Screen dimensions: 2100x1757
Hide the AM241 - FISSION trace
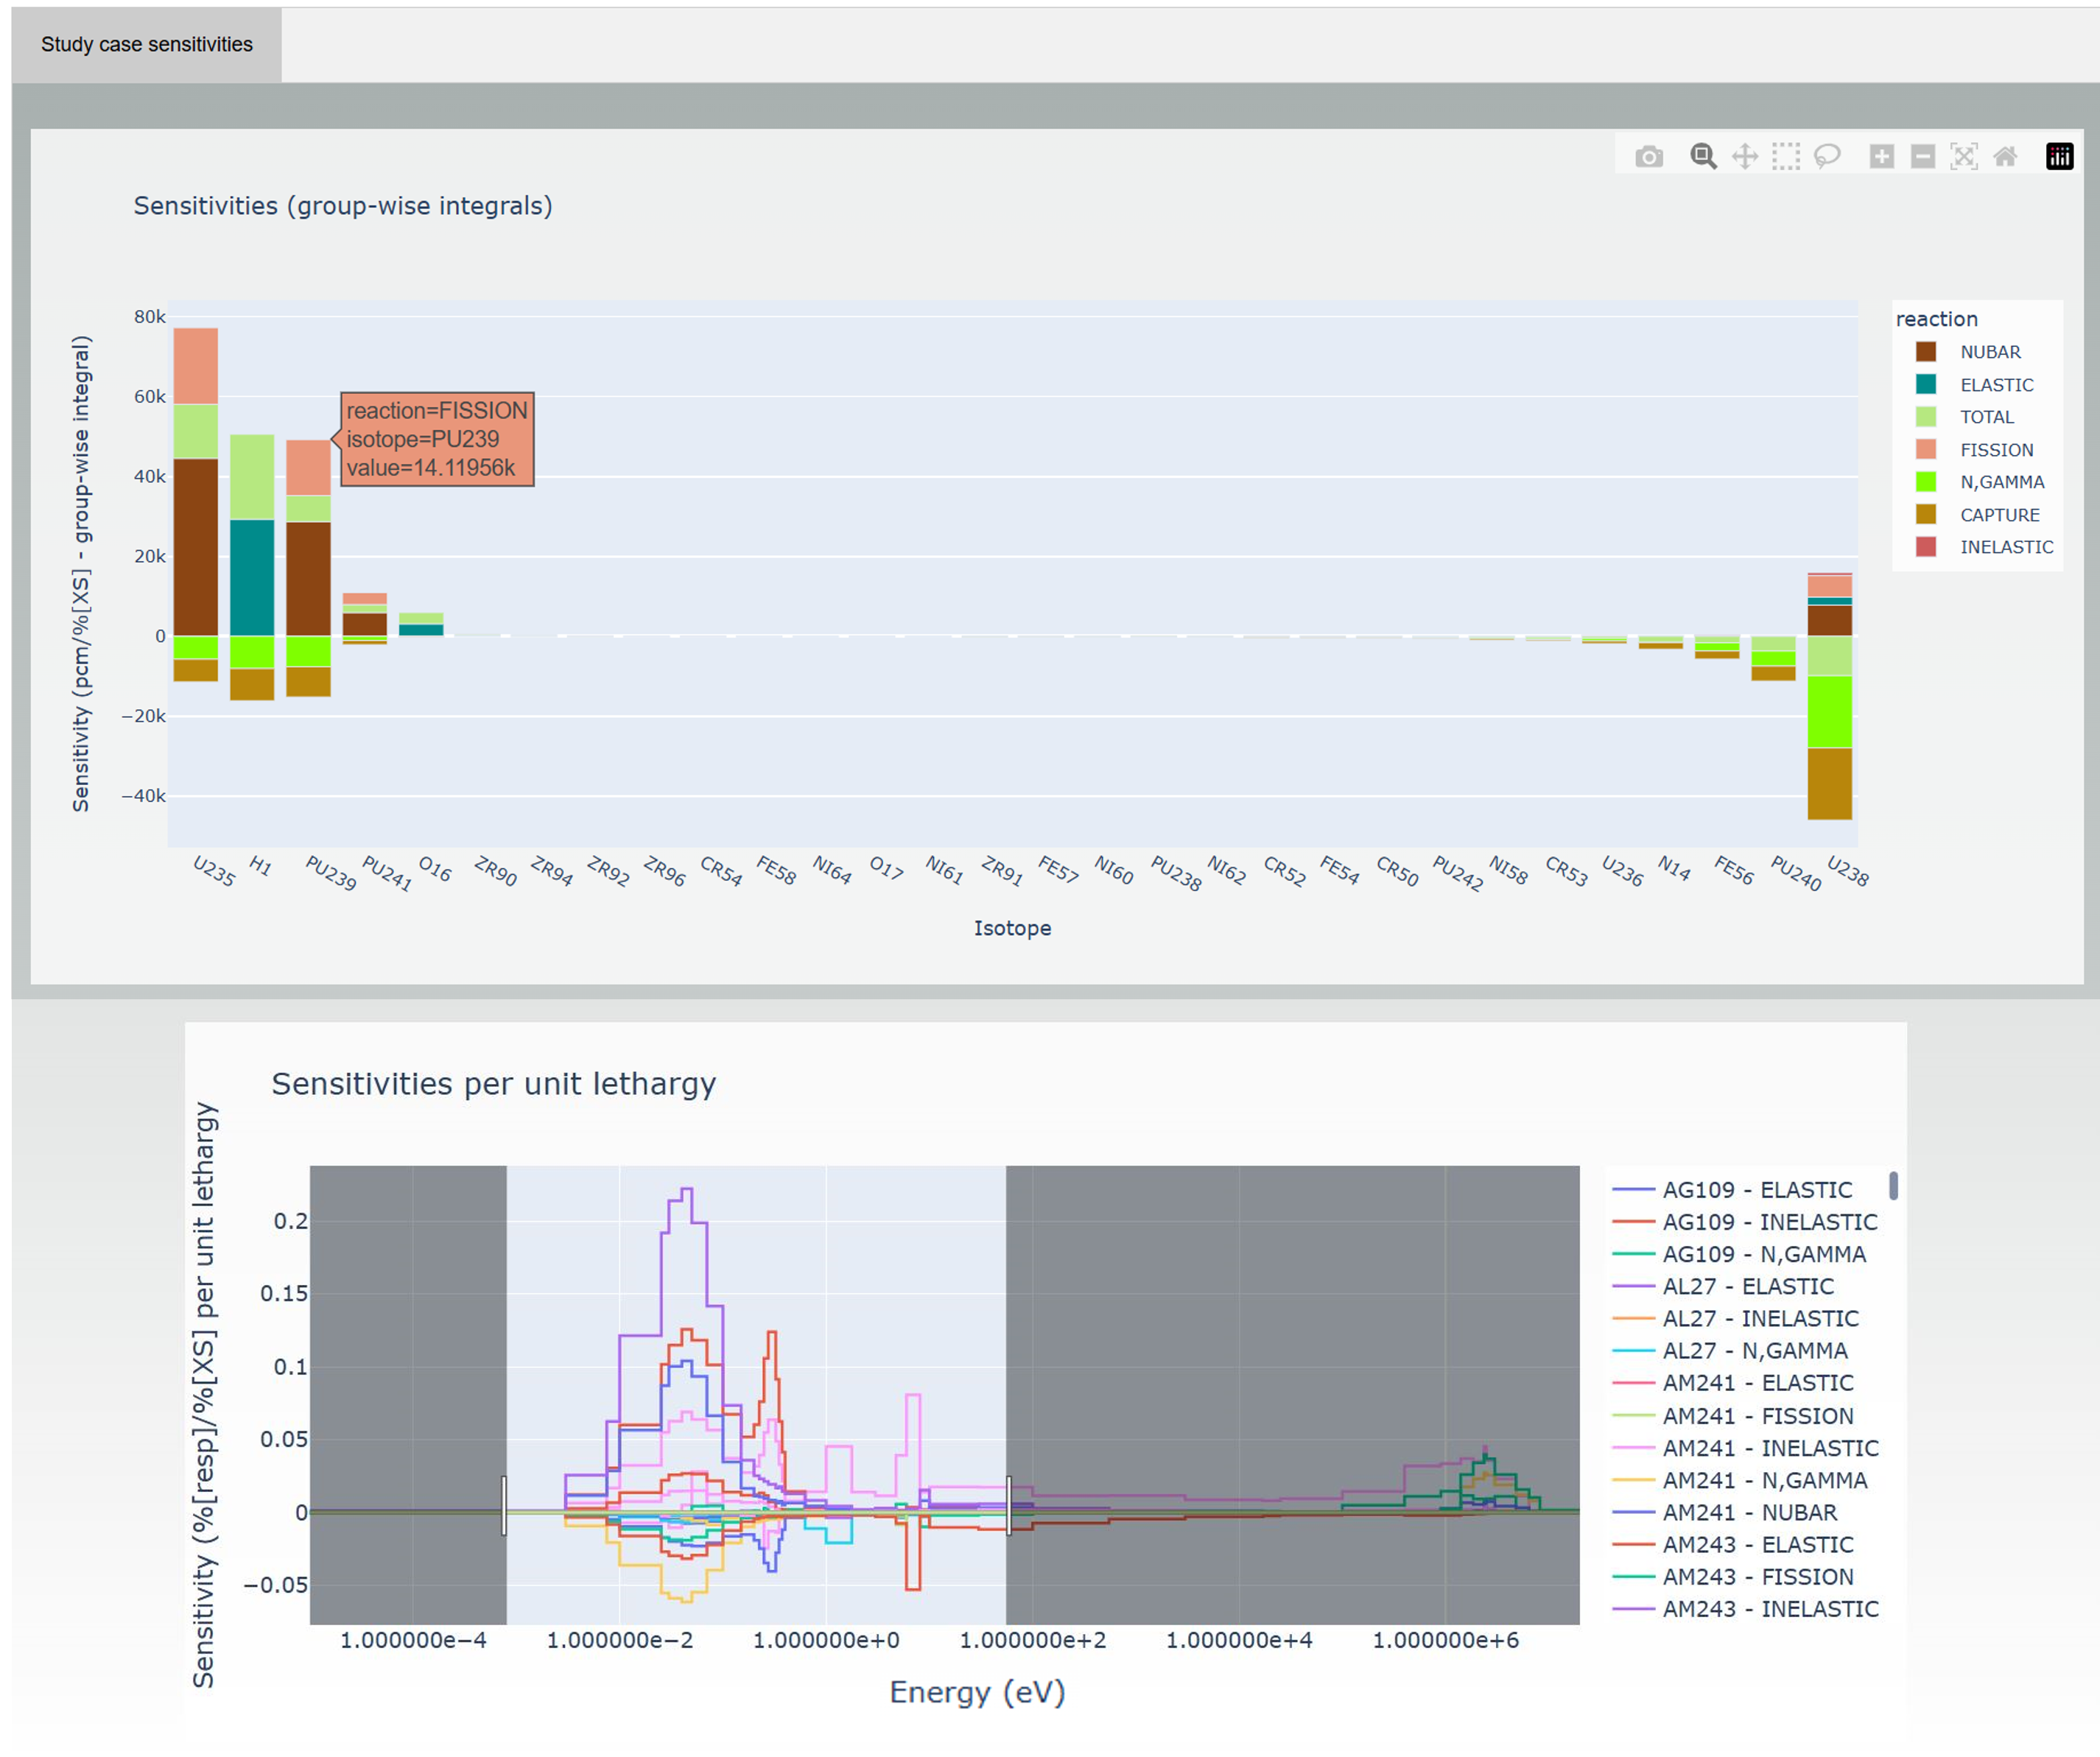tap(1757, 1416)
